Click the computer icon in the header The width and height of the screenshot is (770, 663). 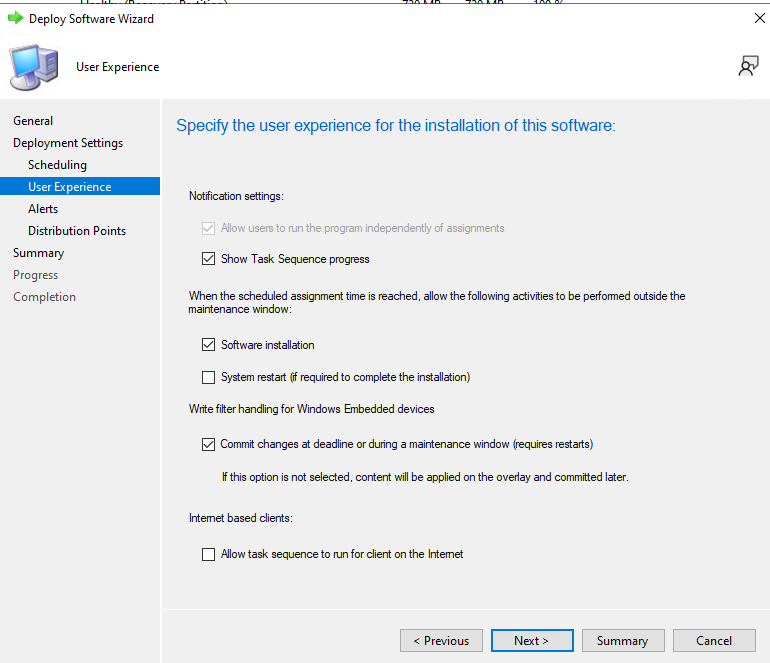click(x=32, y=67)
